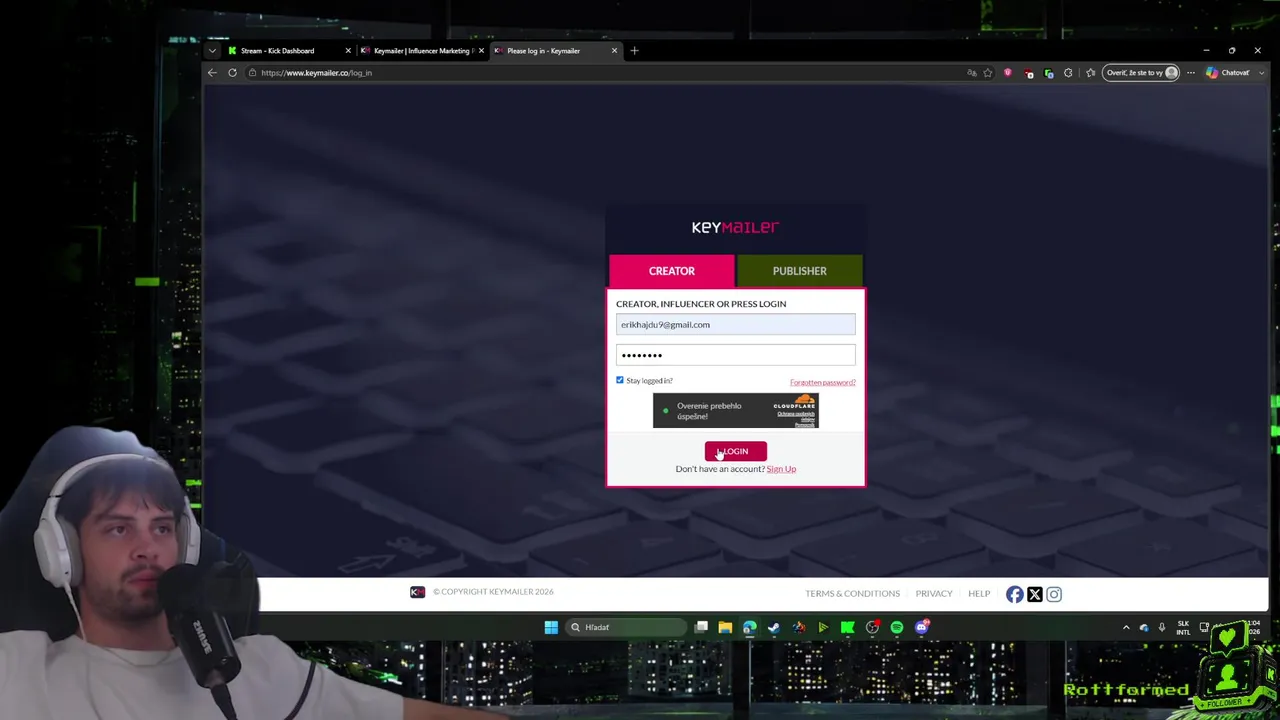This screenshot has height=720, width=1280.
Task: Open Steam from the taskbar
Action: point(774,628)
